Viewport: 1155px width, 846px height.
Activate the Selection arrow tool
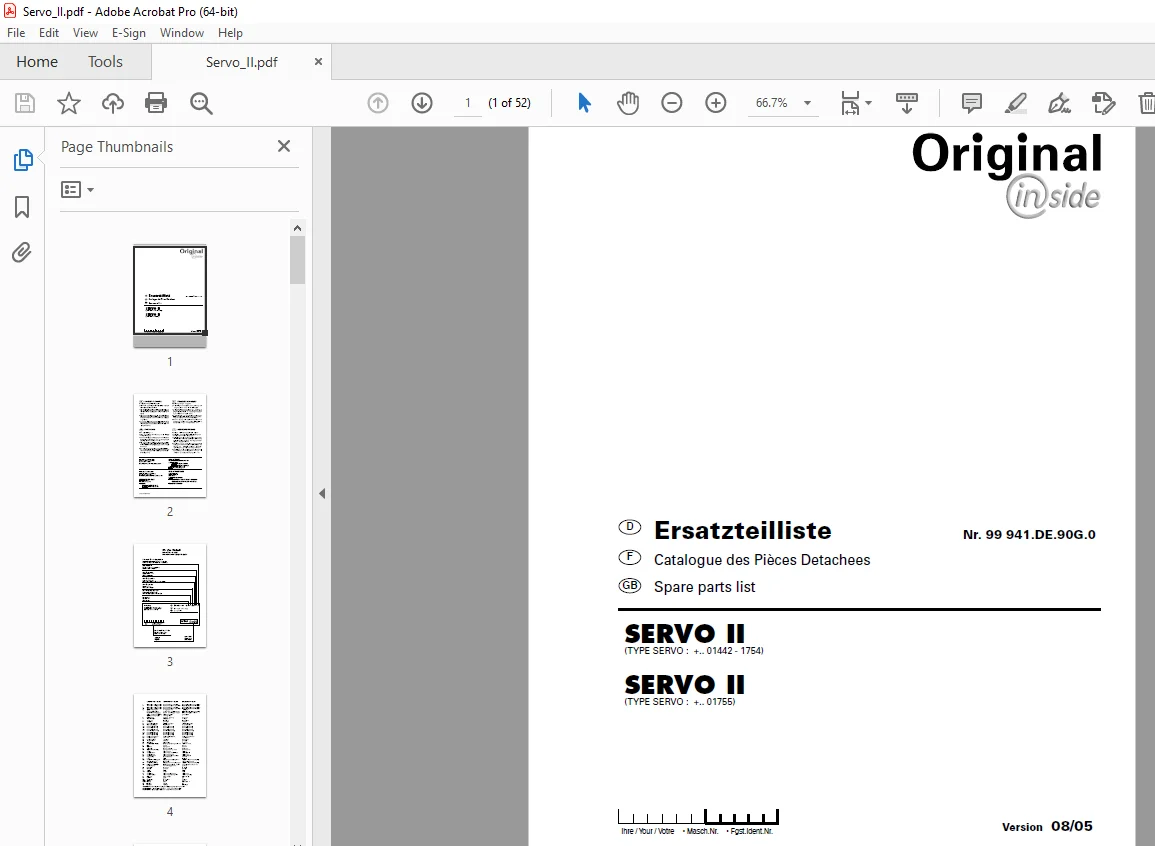click(x=584, y=103)
